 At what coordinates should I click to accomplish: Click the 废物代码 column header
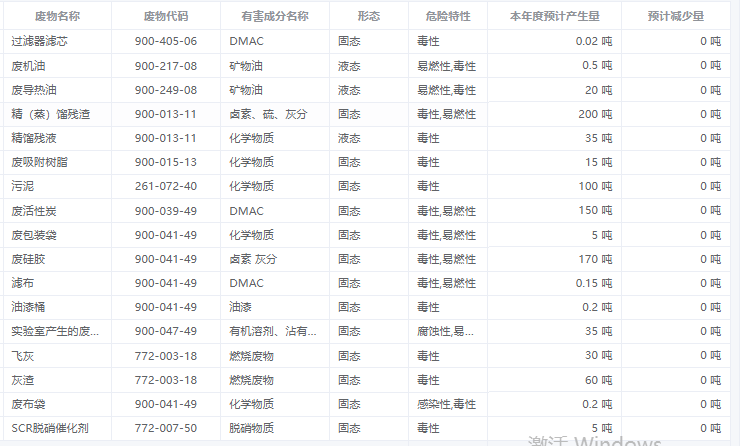coord(166,17)
